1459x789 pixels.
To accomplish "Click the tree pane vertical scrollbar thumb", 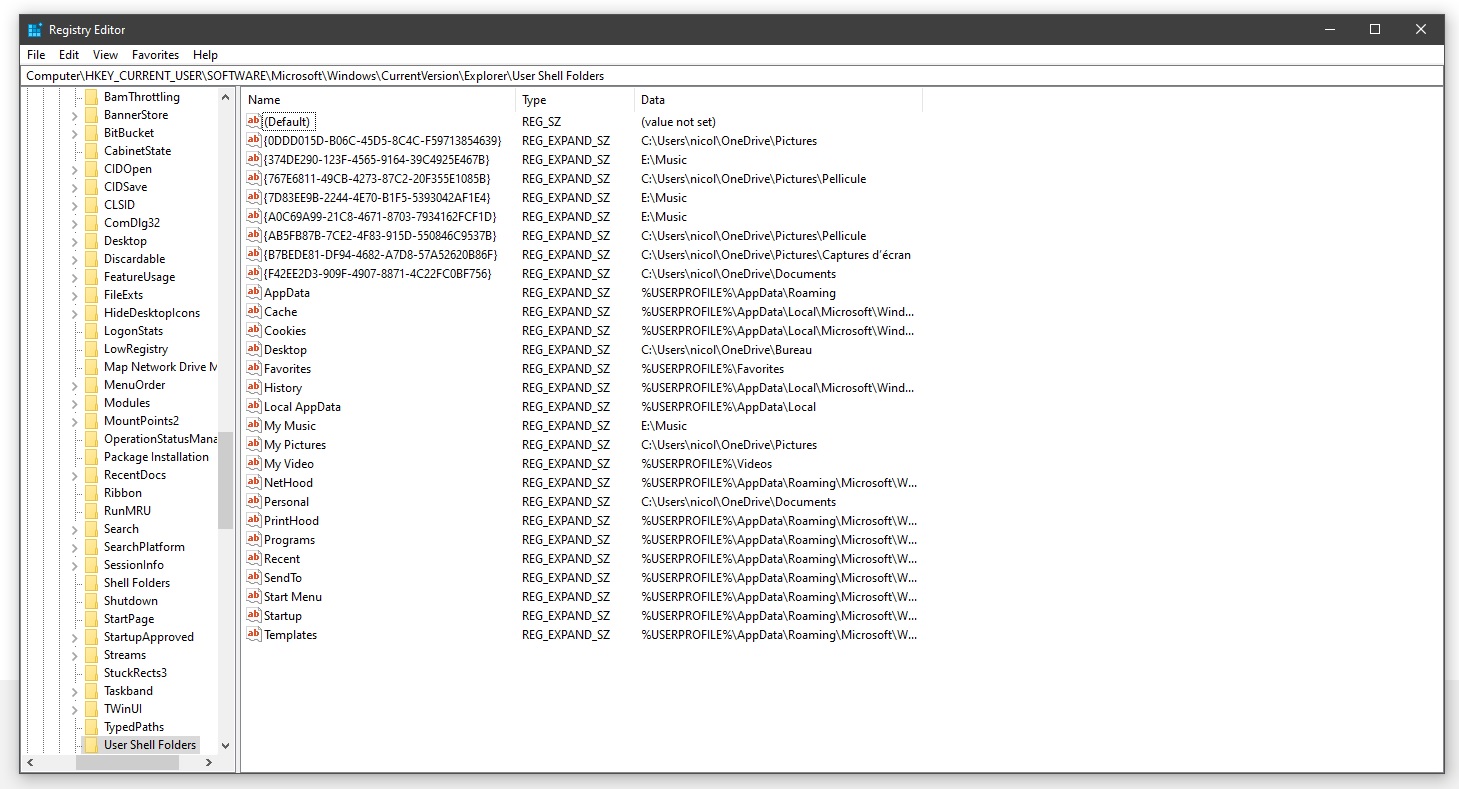I will coord(225,481).
